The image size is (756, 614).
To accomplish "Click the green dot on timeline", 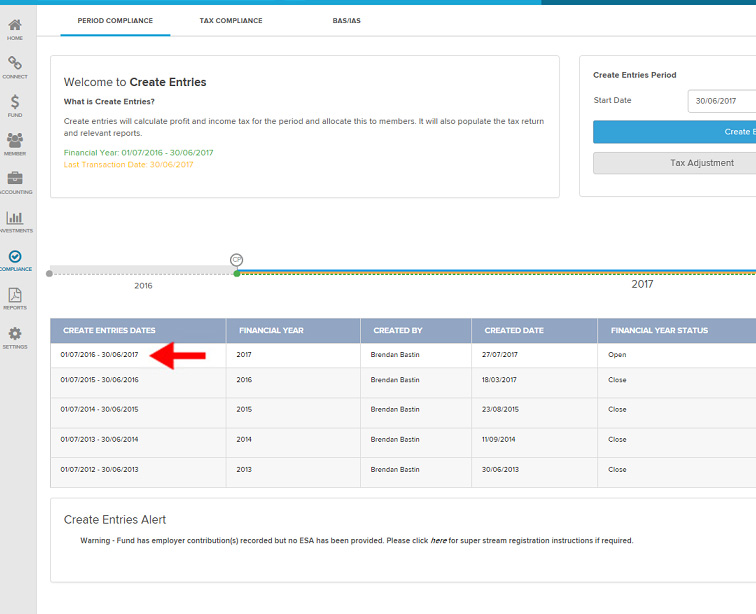I will [x=237, y=273].
